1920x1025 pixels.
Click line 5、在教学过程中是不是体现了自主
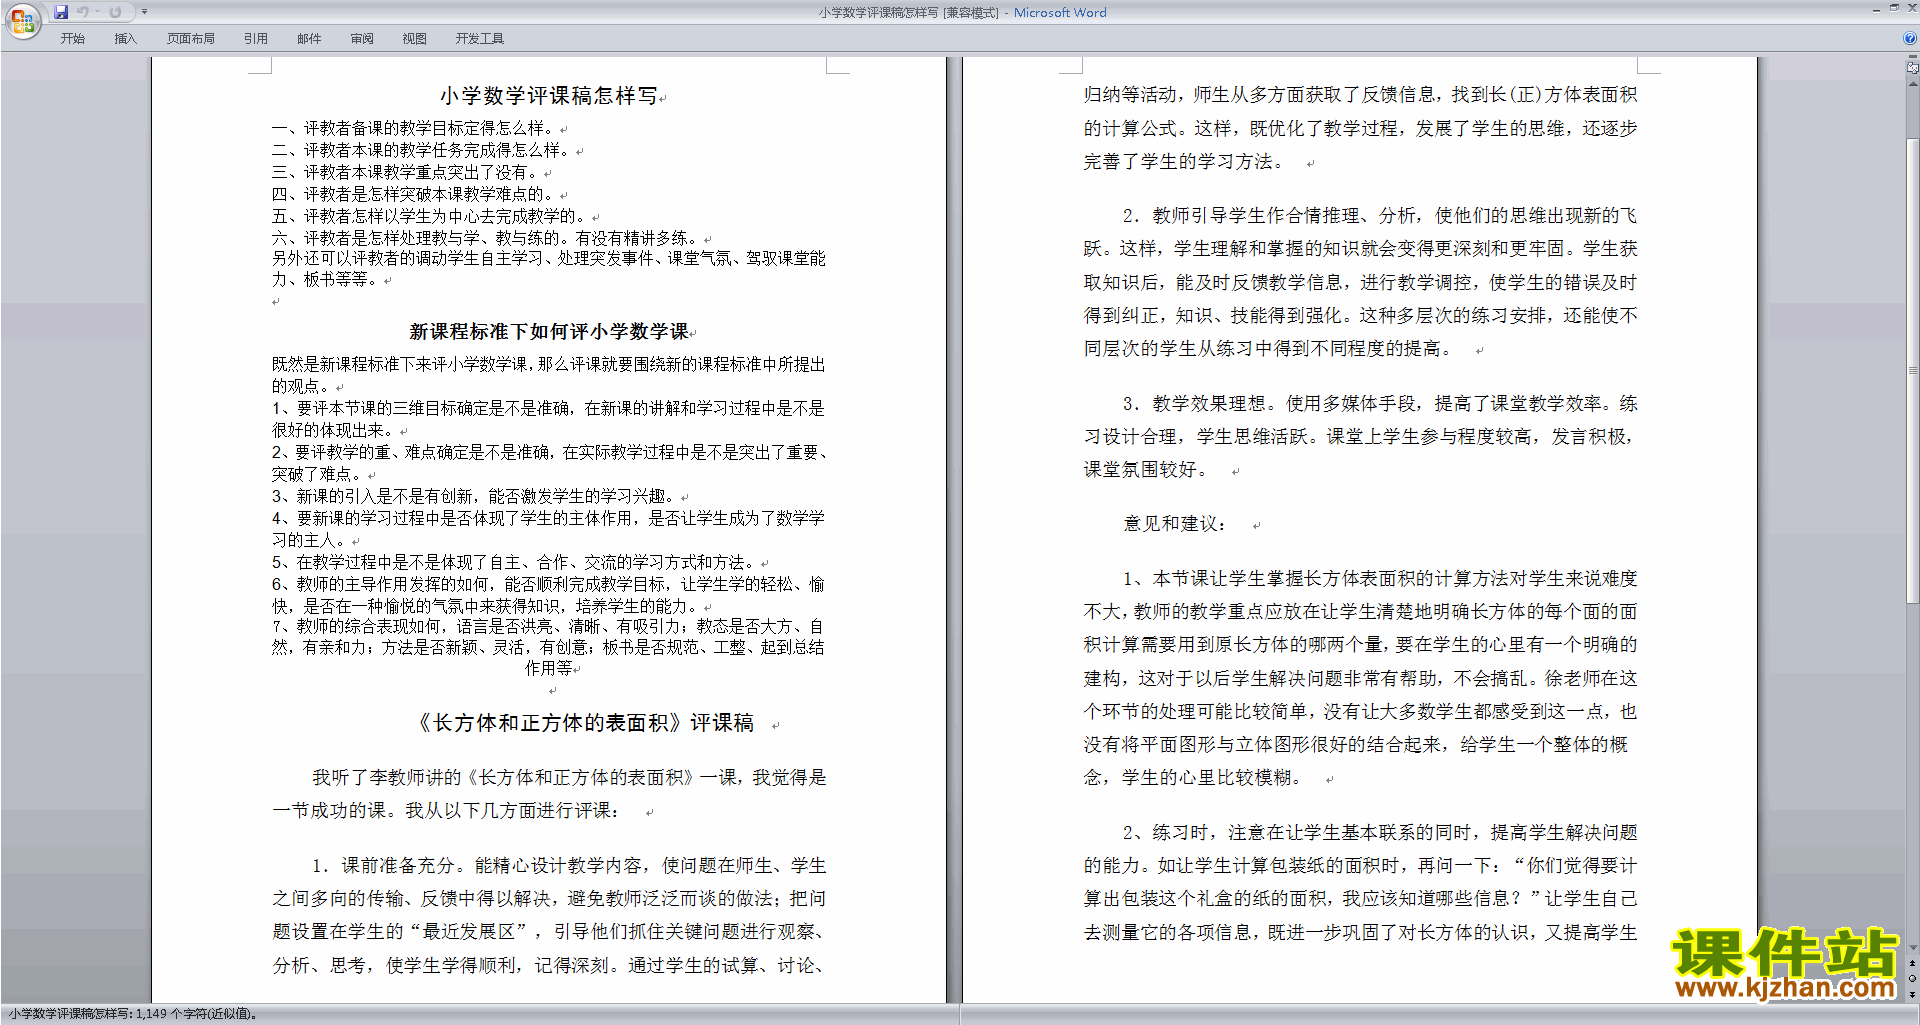[x=516, y=562]
